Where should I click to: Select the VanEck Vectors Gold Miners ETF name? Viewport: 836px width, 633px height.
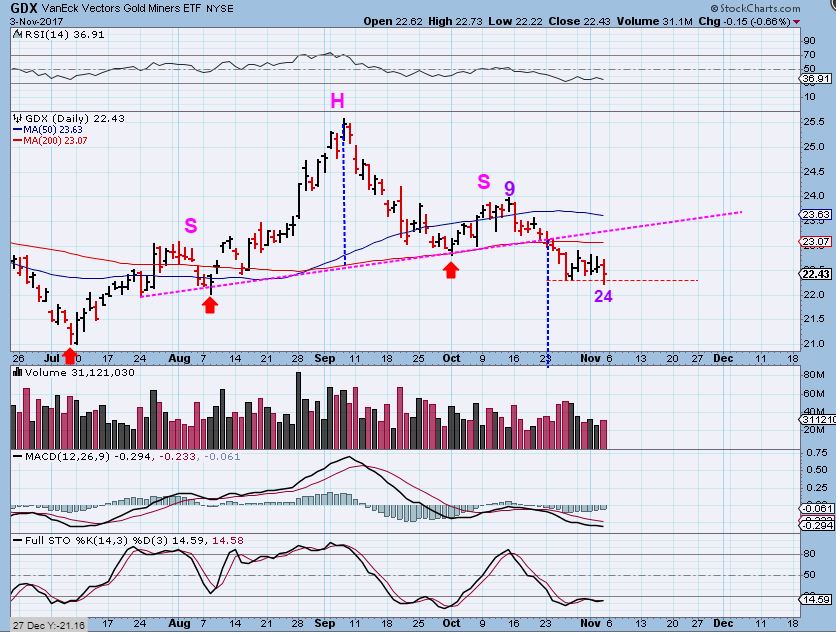[x=121, y=9]
